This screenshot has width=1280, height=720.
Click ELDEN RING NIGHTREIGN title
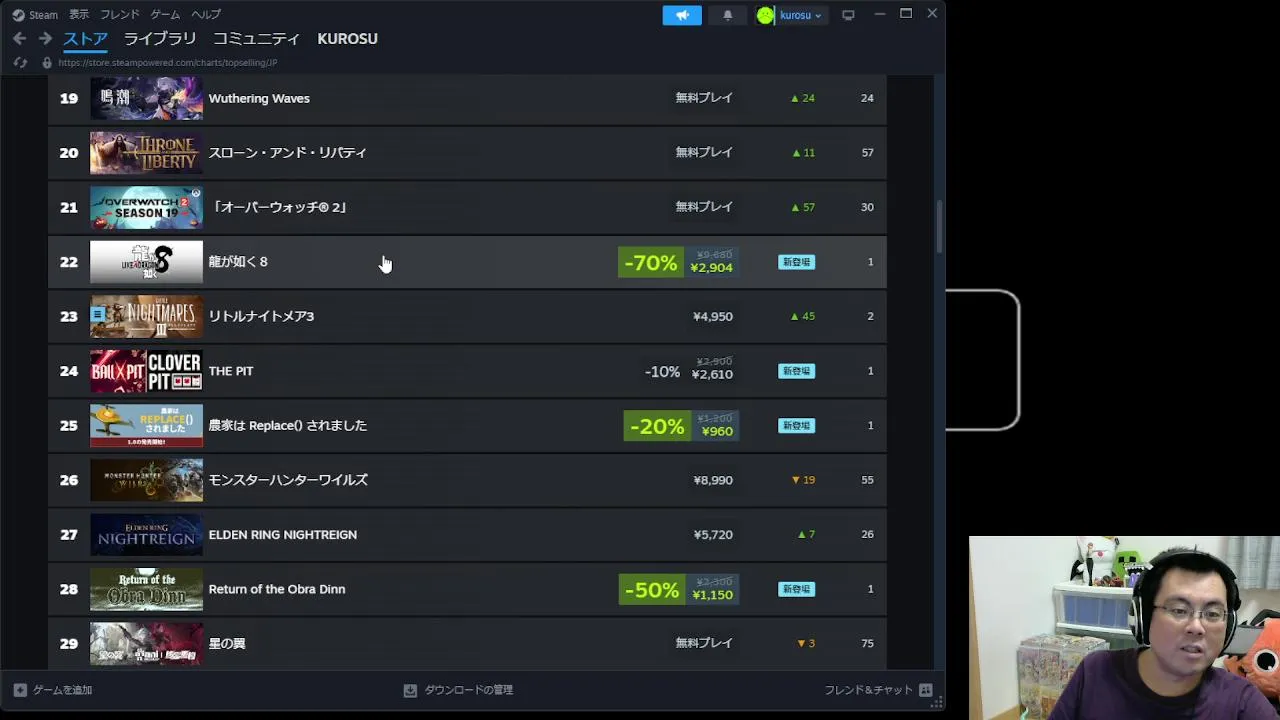pos(283,535)
